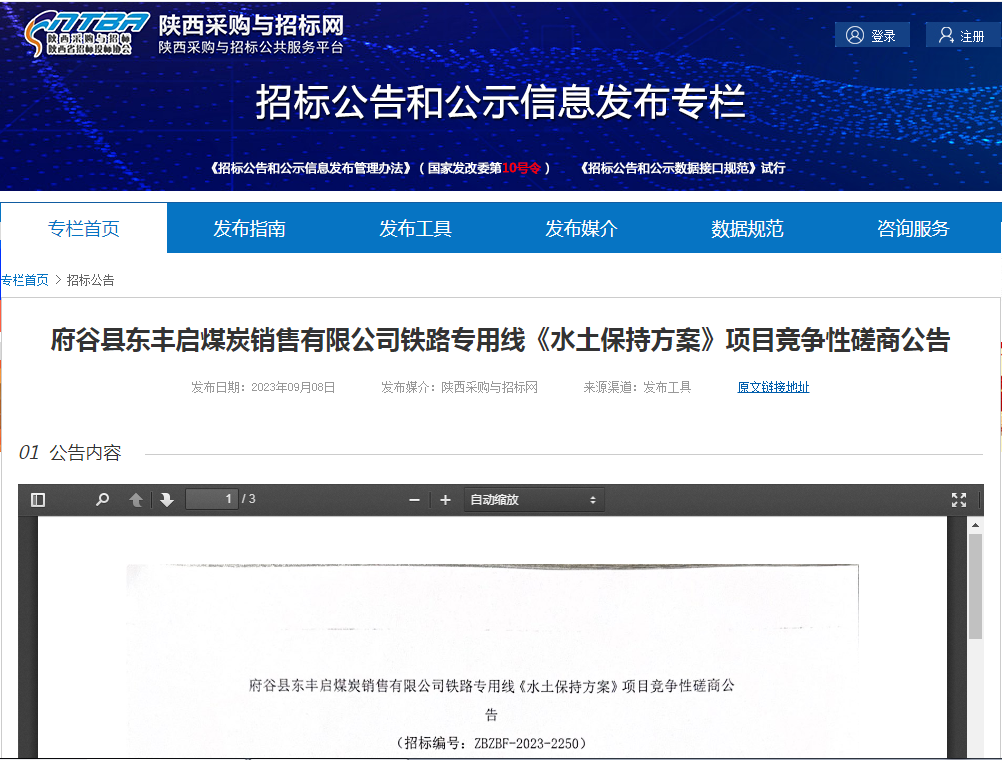Click the PDF scrollbar up arrow

975,525
